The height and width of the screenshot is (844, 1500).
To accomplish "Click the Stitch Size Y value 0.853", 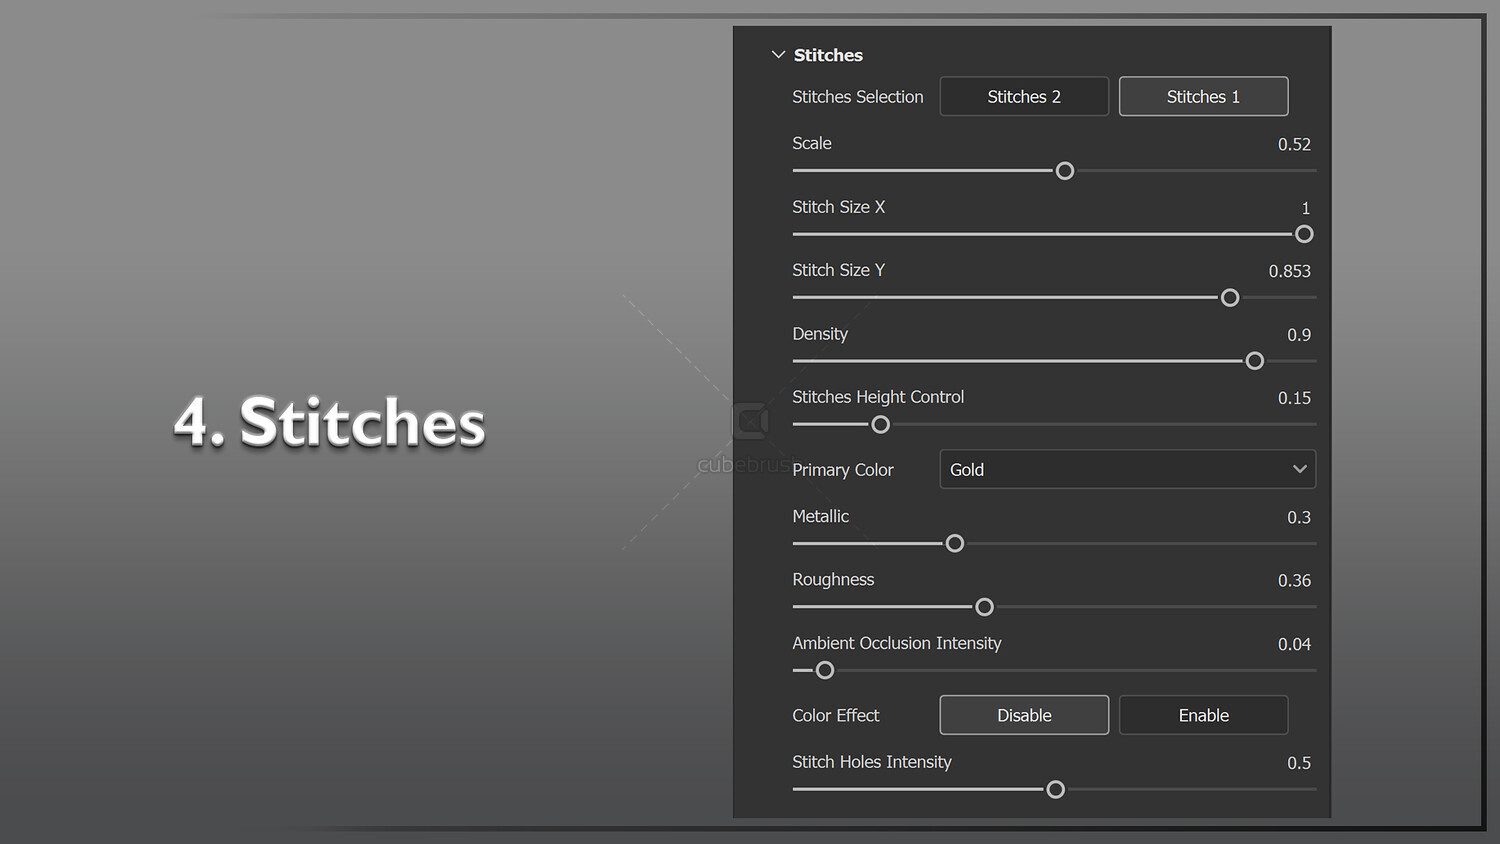I will coord(1290,271).
